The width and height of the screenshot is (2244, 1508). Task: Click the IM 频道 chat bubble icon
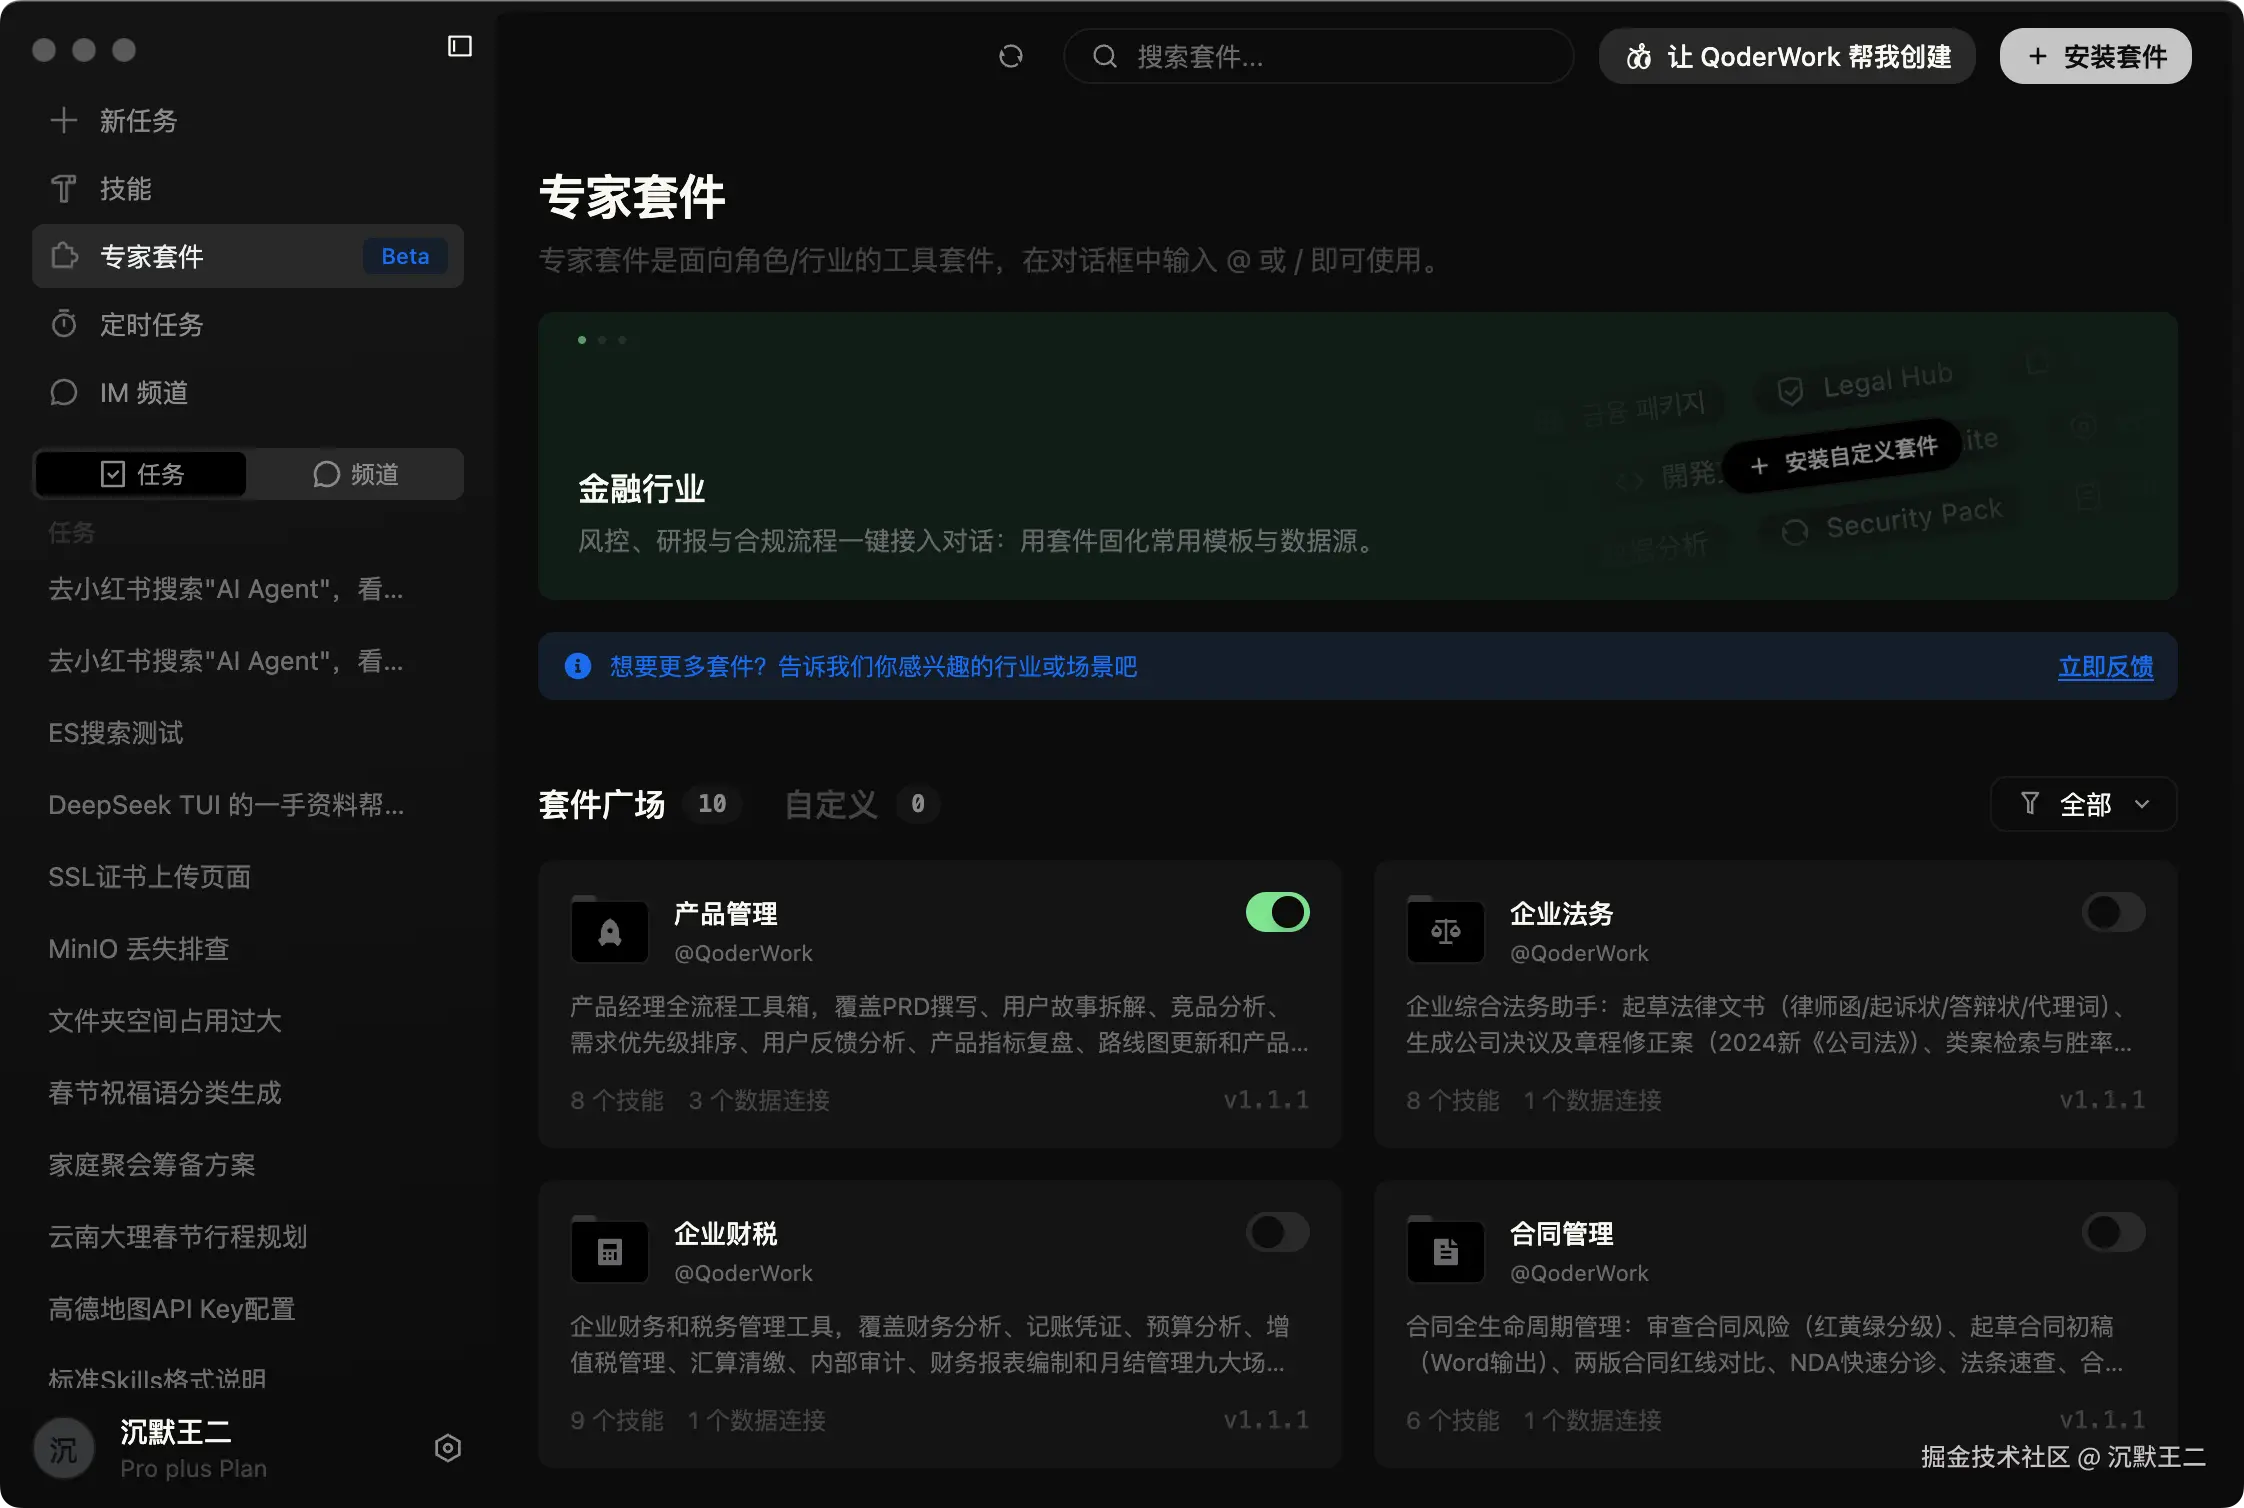pos(64,392)
